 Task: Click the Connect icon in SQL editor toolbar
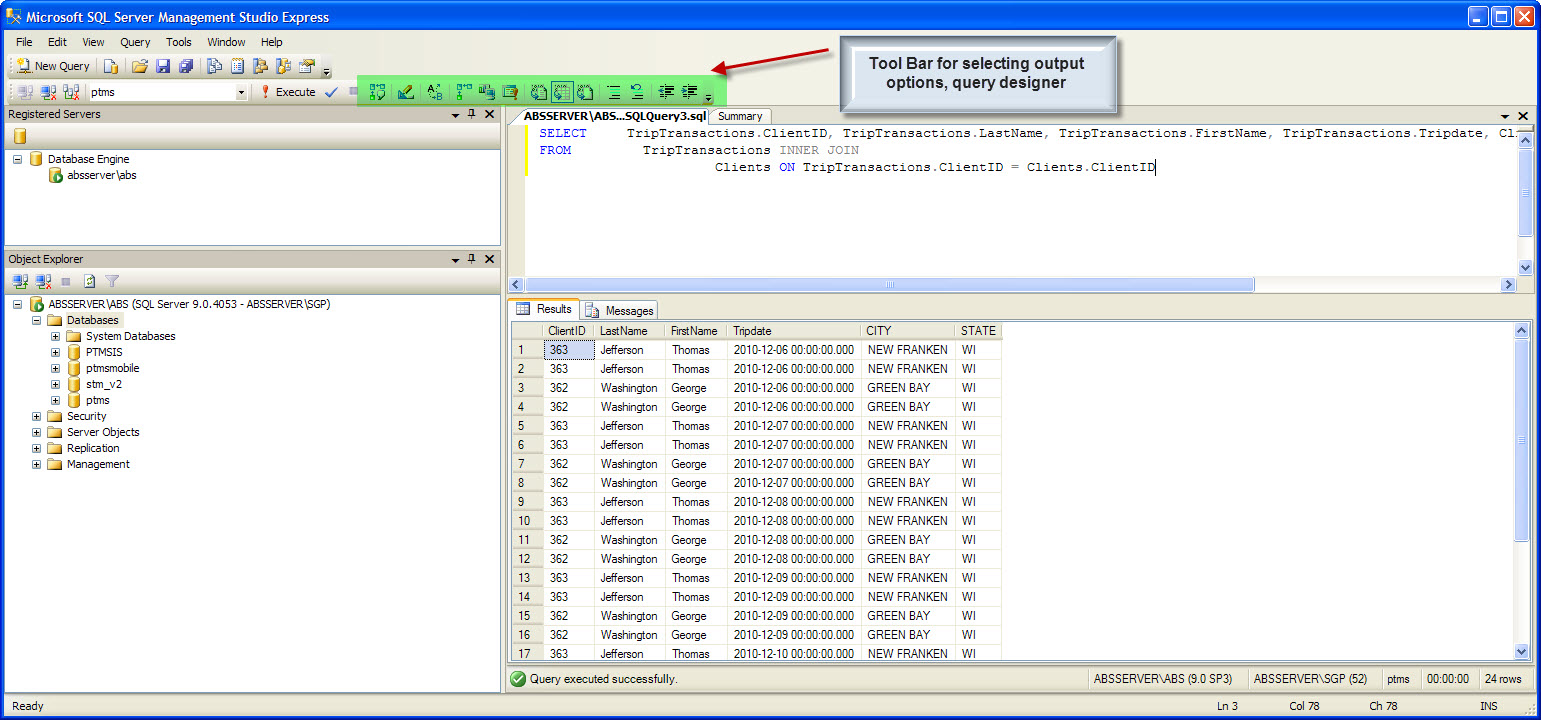click(25, 92)
